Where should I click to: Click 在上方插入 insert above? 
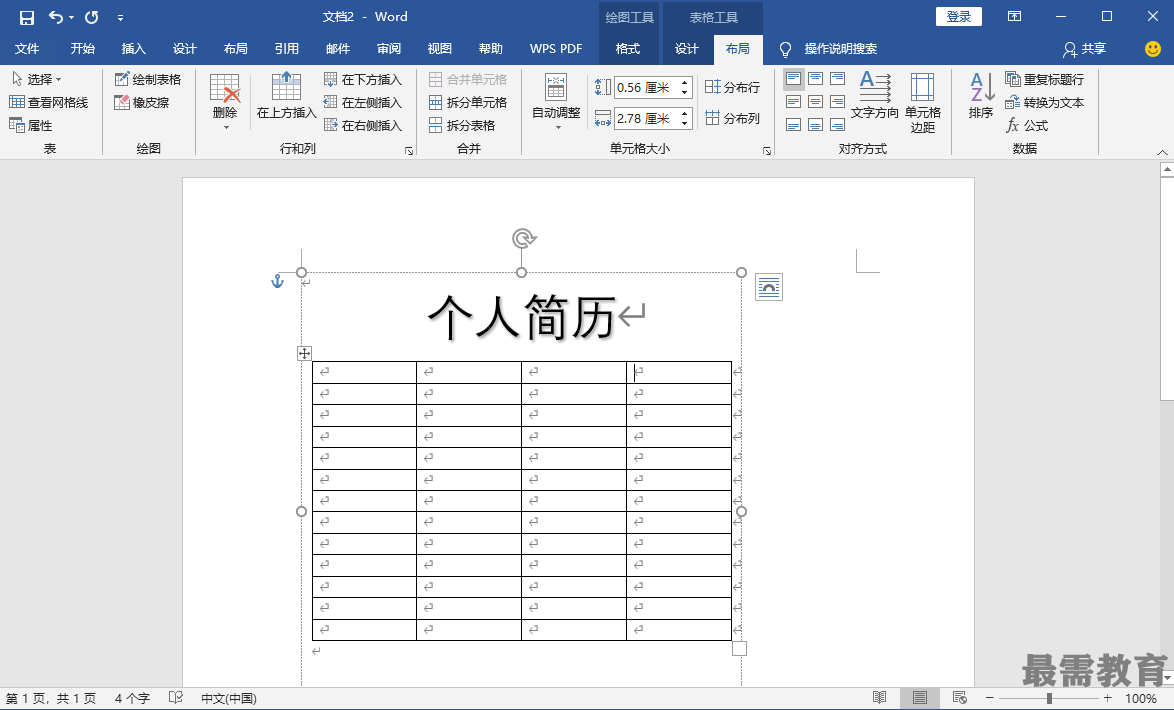tap(286, 96)
